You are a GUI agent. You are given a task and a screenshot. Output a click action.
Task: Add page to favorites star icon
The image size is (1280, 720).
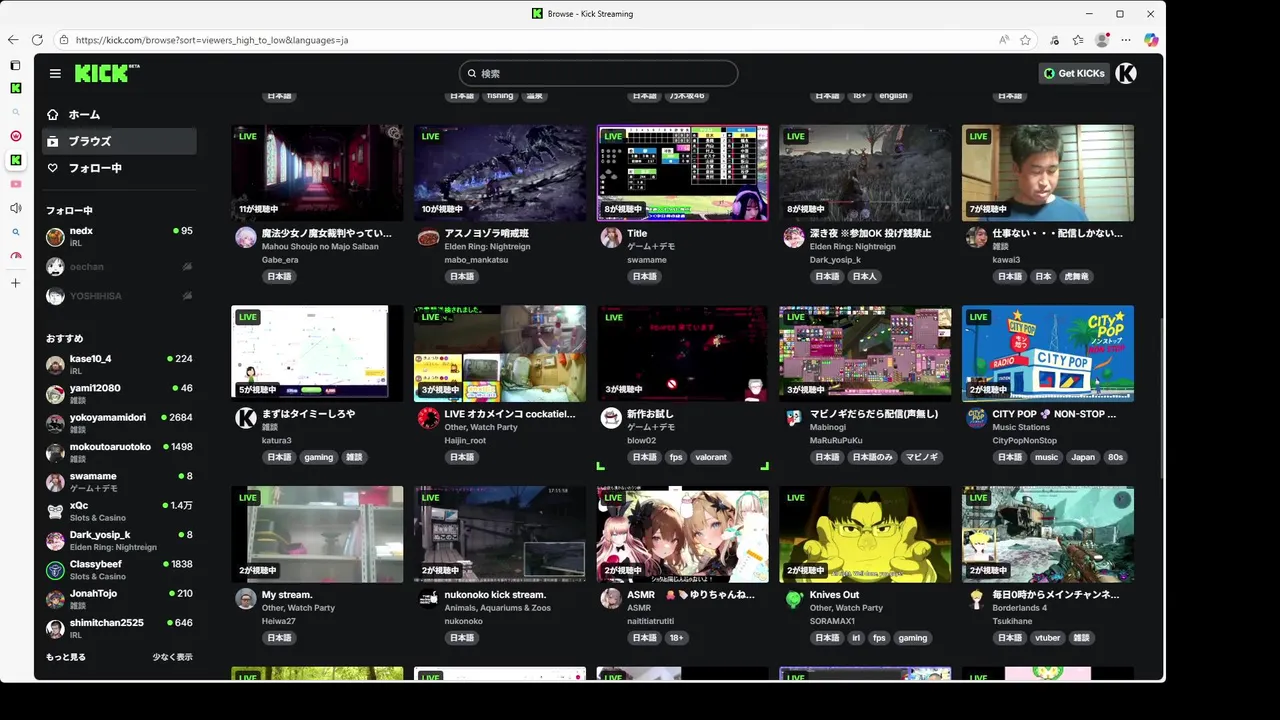point(1025,40)
